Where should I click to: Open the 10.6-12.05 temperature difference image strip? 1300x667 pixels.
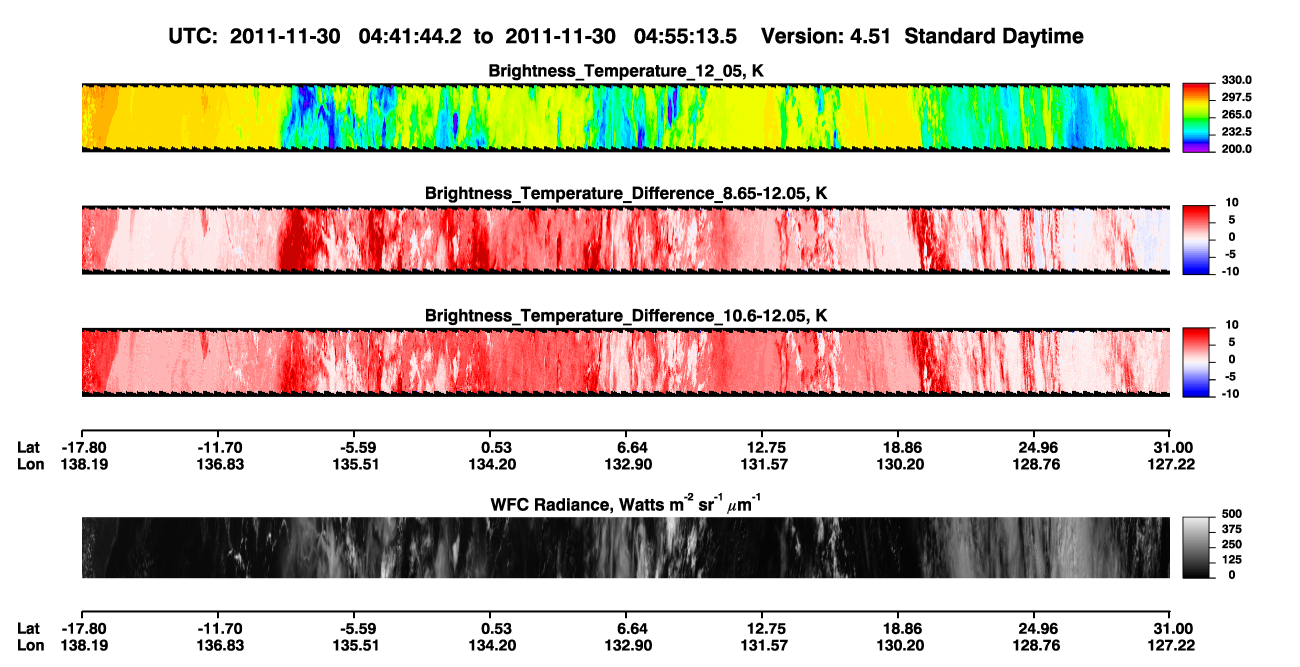(625, 361)
